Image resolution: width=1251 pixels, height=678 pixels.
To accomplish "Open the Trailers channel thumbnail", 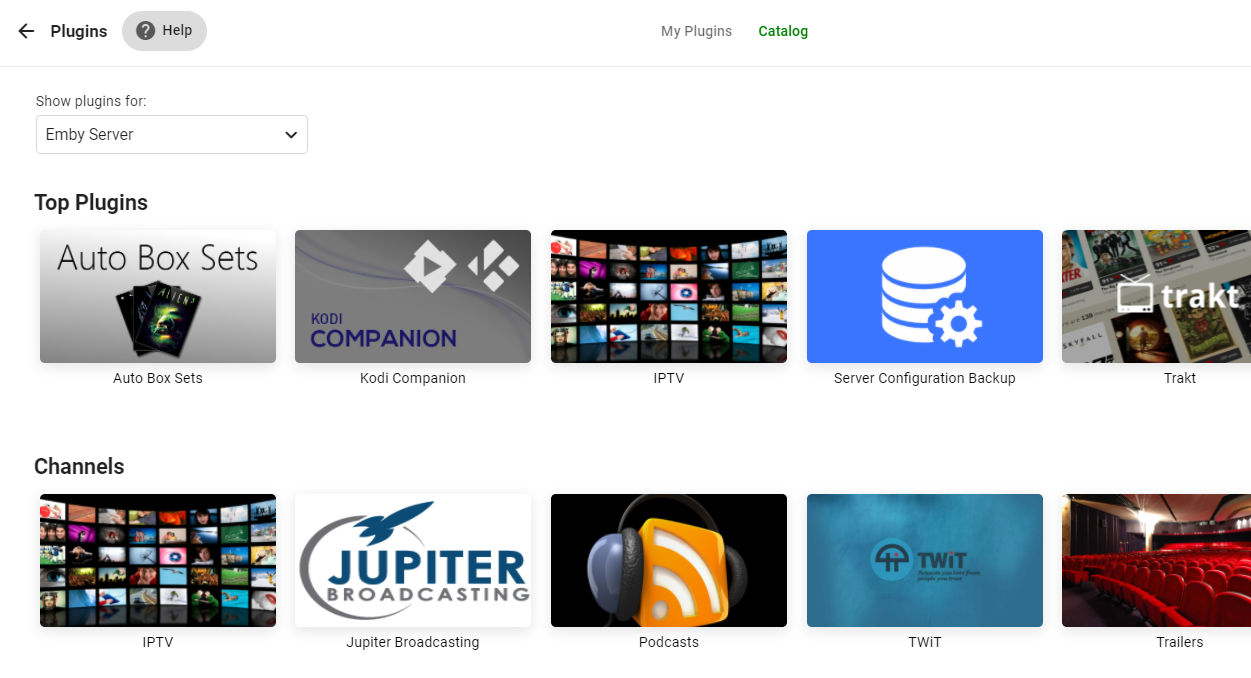I will click(1156, 560).
